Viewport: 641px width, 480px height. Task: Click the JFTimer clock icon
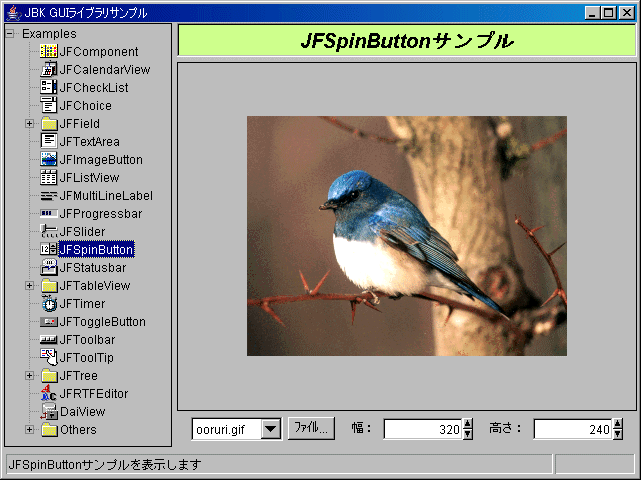[49, 303]
